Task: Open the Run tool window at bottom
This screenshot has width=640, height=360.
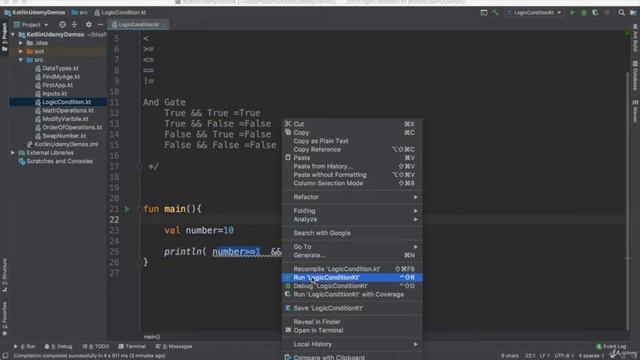Action: [x=25, y=346]
